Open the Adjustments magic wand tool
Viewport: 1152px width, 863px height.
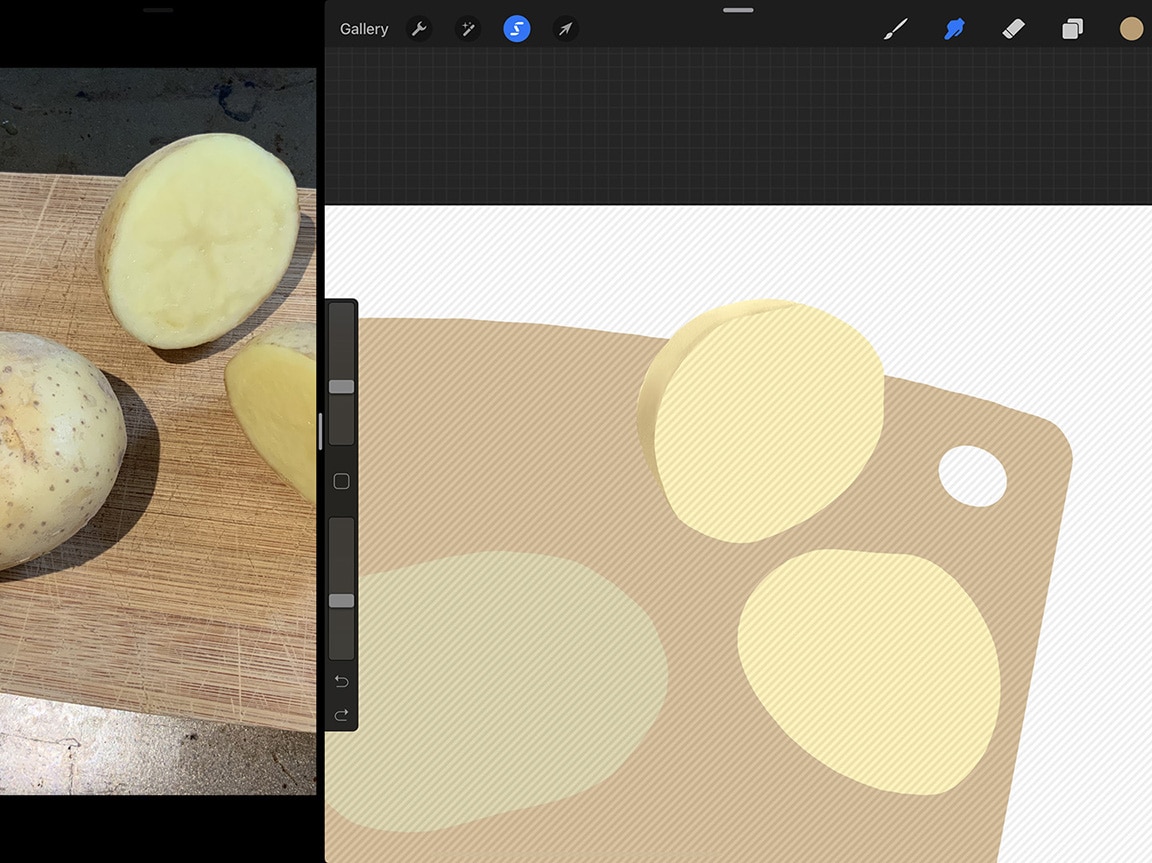coord(467,28)
